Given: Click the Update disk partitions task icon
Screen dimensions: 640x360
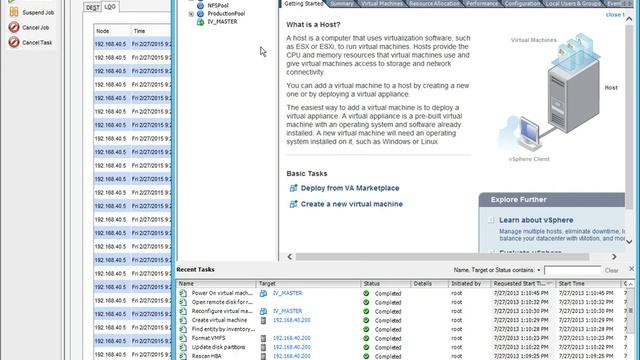Looking at the screenshot, I should 183,347.
